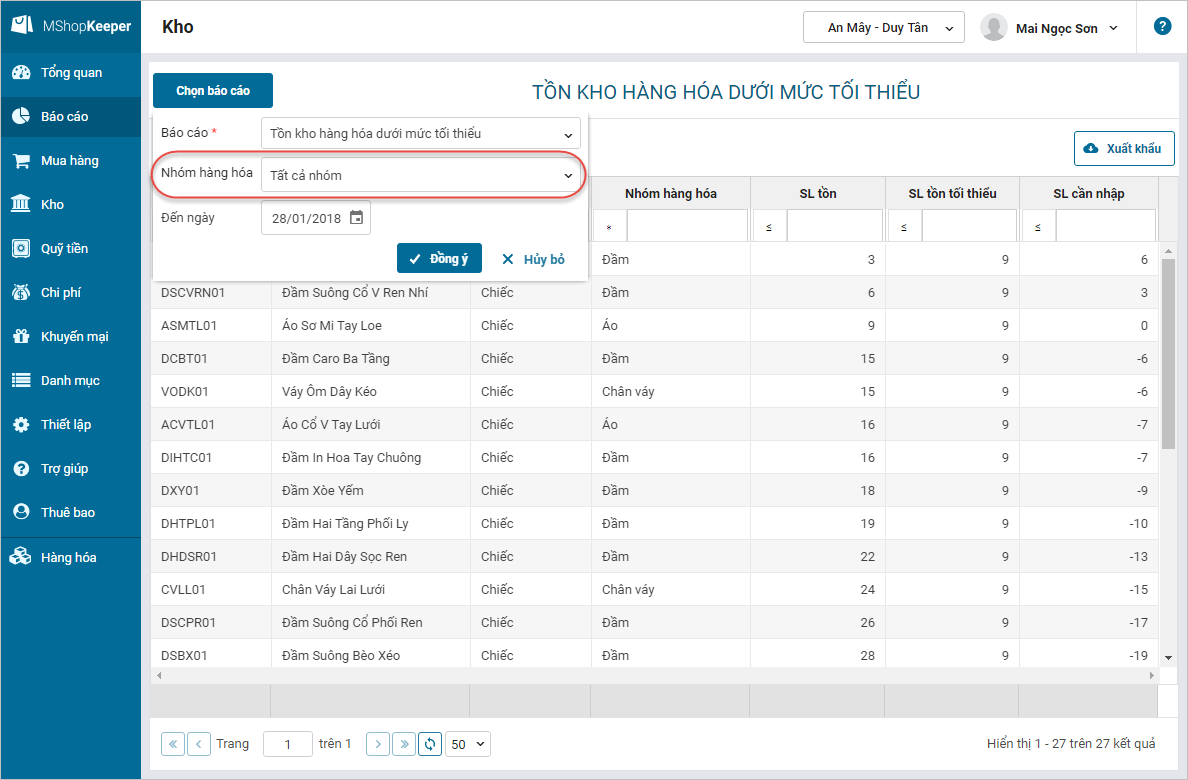Change the page size dropdown showing 50
The image size is (1188, 780).
[469, 744]
